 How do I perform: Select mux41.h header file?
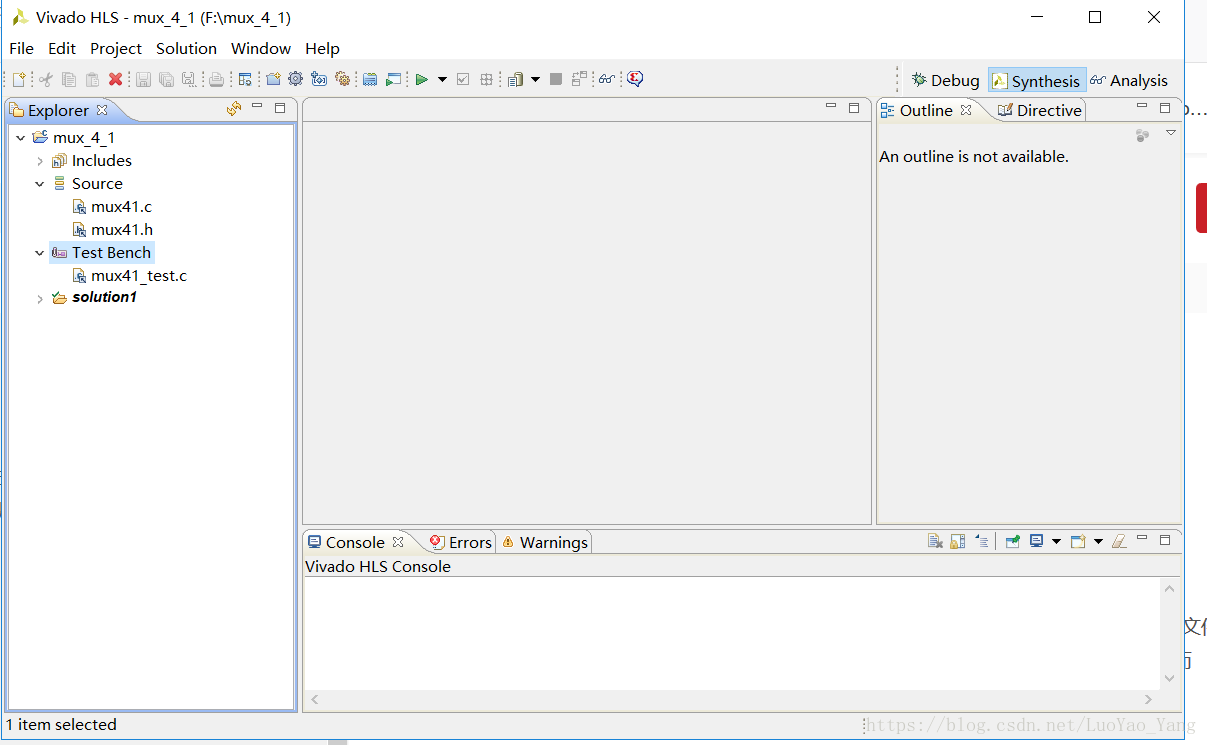pyautogui.click(x=112, y=230)
